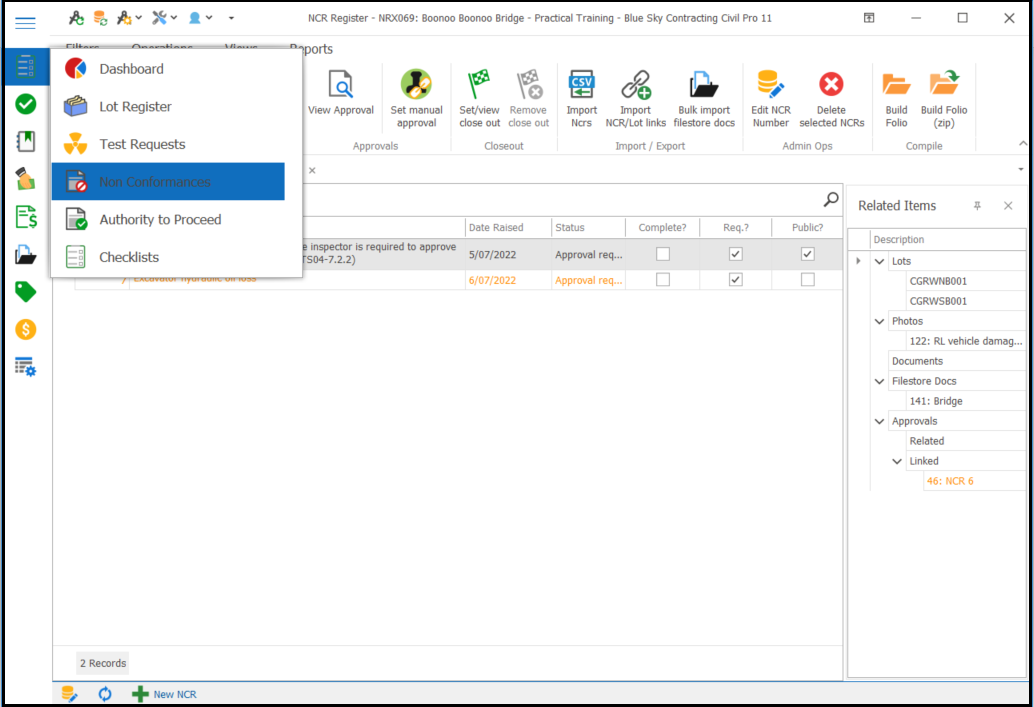The image size is (1034, 707).
Task: Click the View Approval ribbon icon
Action: (340, 86)
